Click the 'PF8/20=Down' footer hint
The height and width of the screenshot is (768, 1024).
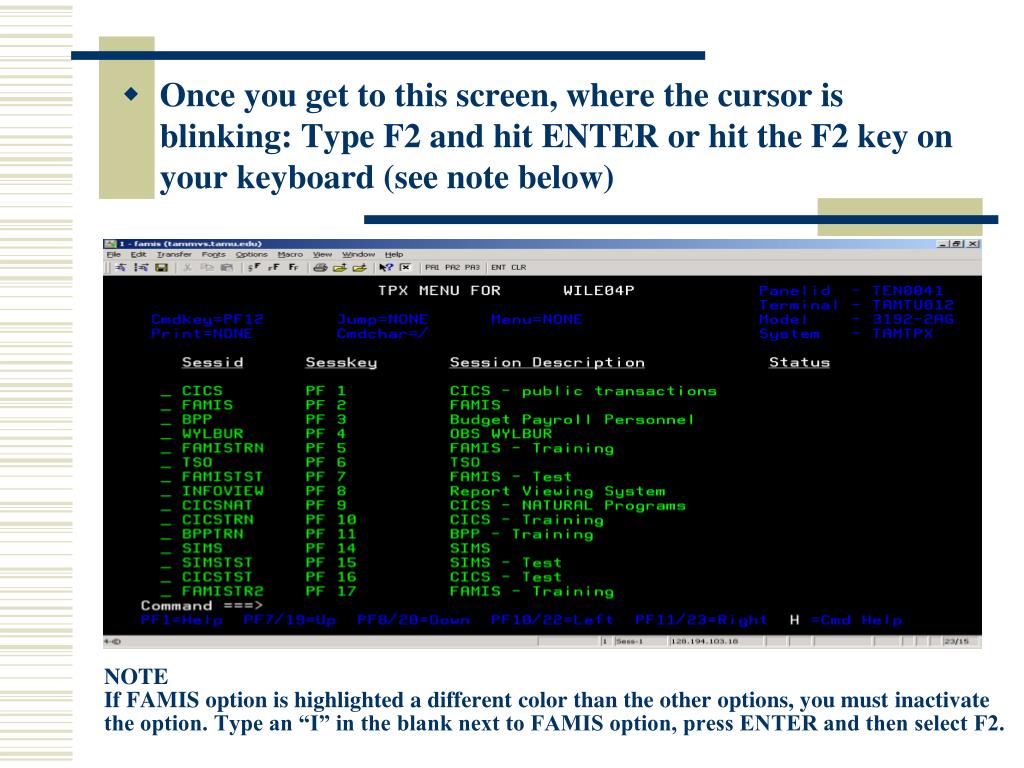point(413,620)
